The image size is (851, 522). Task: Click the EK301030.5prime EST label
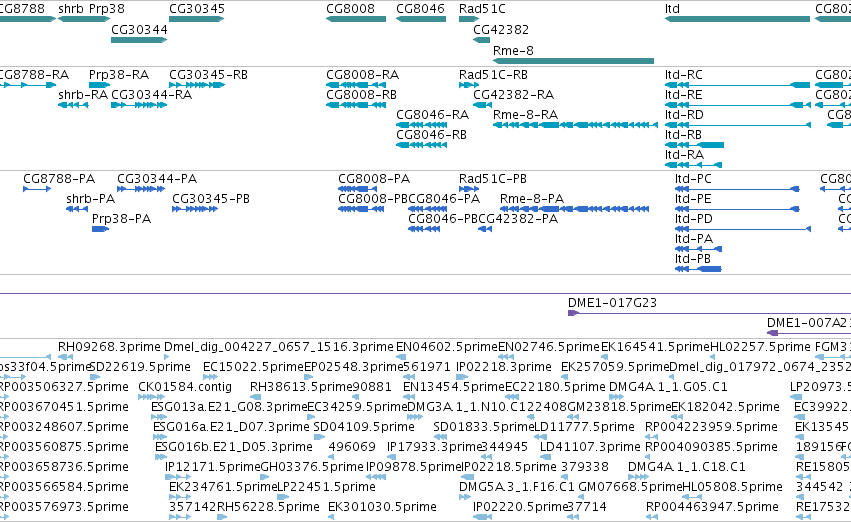point(383,507)
